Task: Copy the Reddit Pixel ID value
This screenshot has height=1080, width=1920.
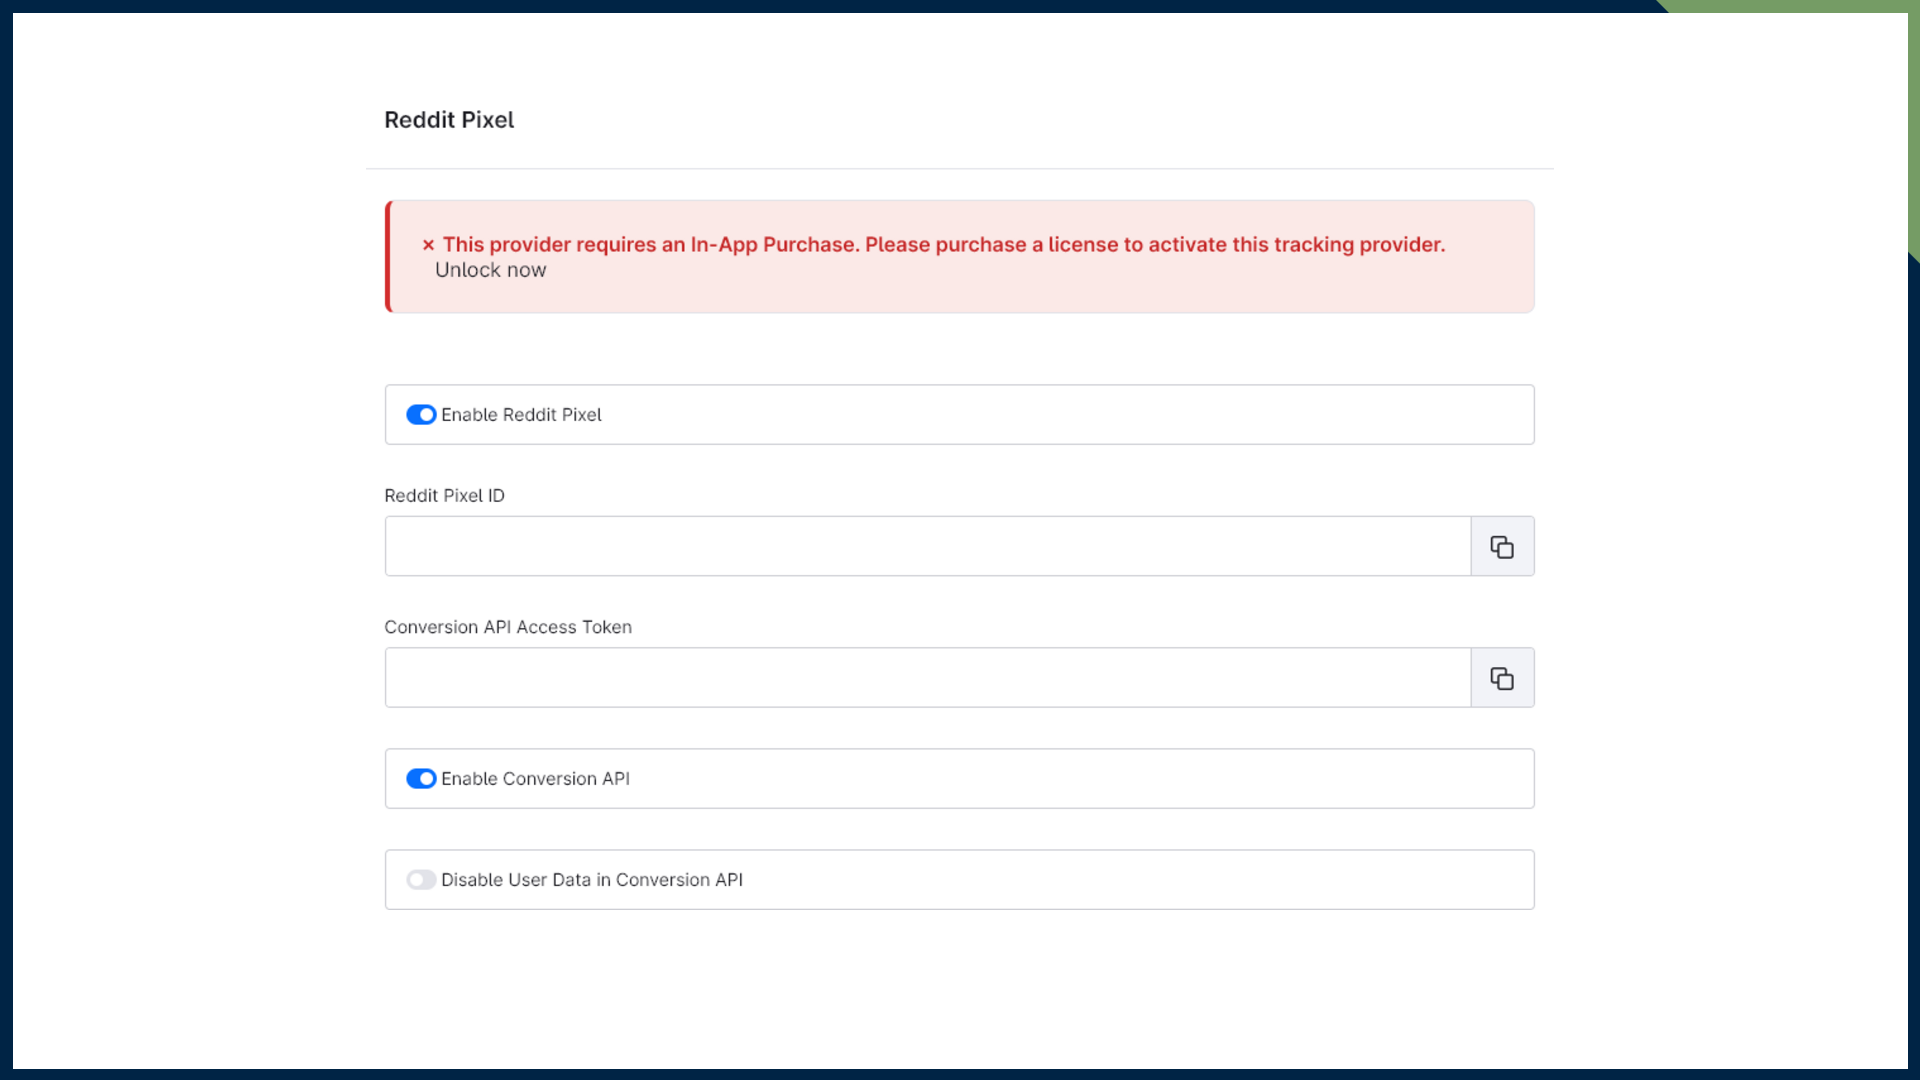Action: point(1502,547)
